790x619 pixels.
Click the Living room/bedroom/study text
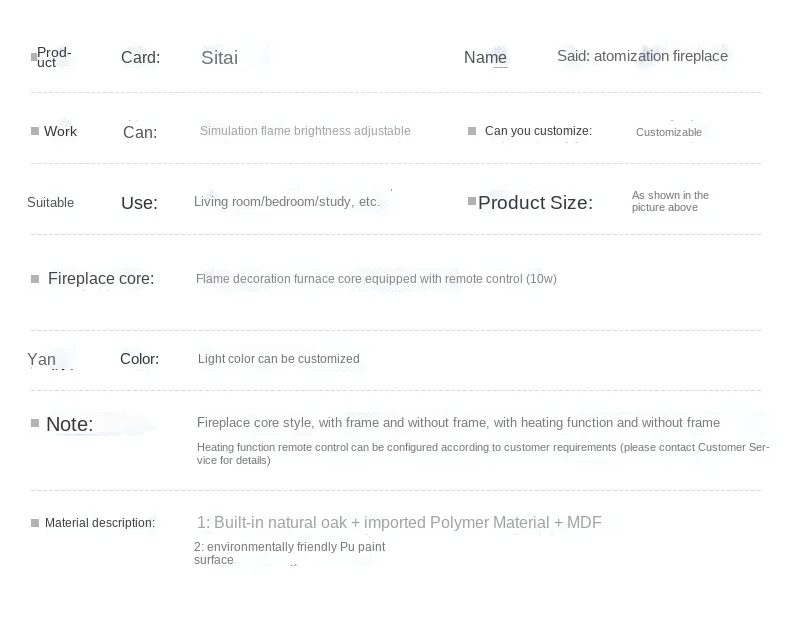287,202
